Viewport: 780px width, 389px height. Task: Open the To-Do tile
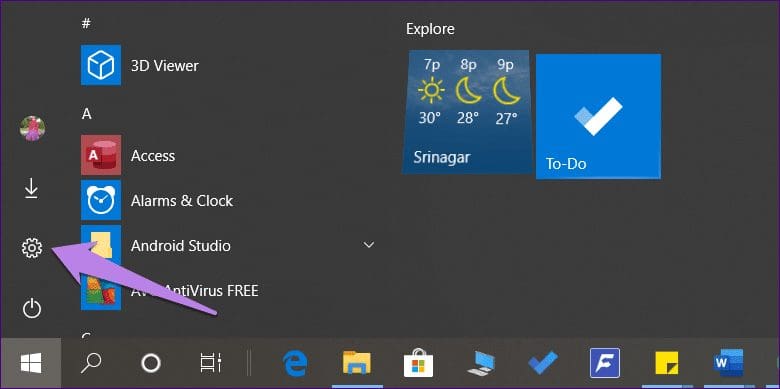pyautogui.click(x=598, y=116)
